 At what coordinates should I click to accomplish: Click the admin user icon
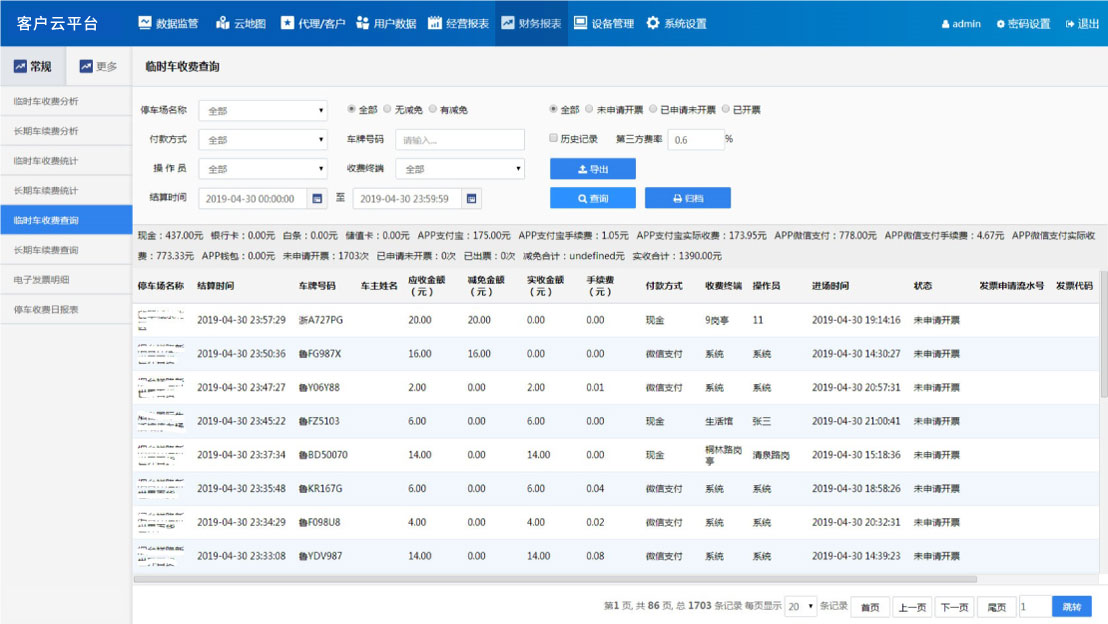pyautogui.click(x=945, y=24)
